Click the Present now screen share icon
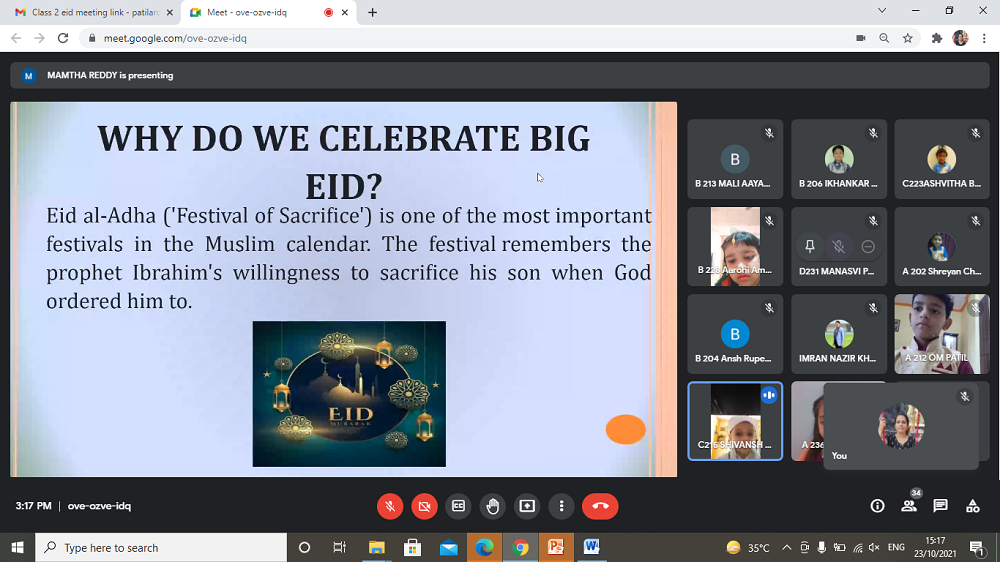Viewport: 1000px width, 562px height. (527, 506)
